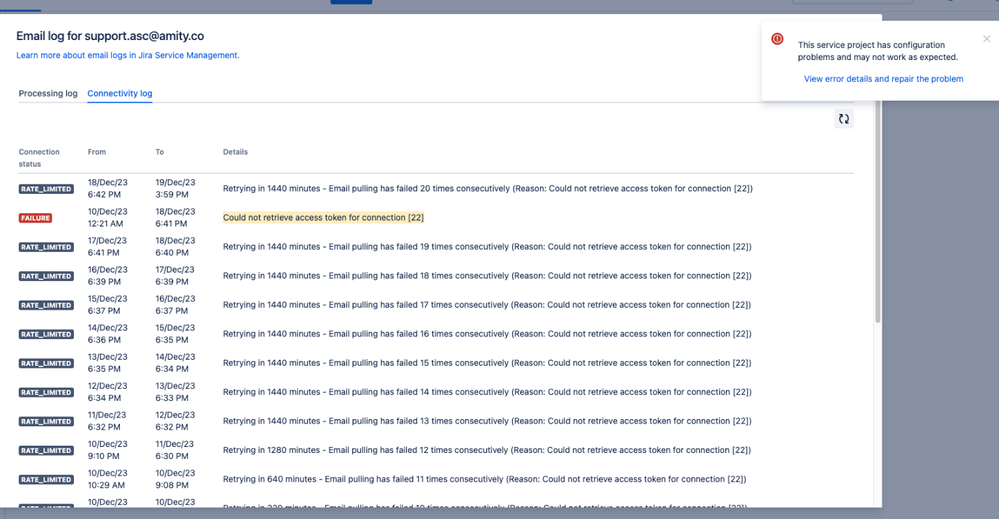Click the red error icon in notification
The image size is (999, 519).
(777, 39)
